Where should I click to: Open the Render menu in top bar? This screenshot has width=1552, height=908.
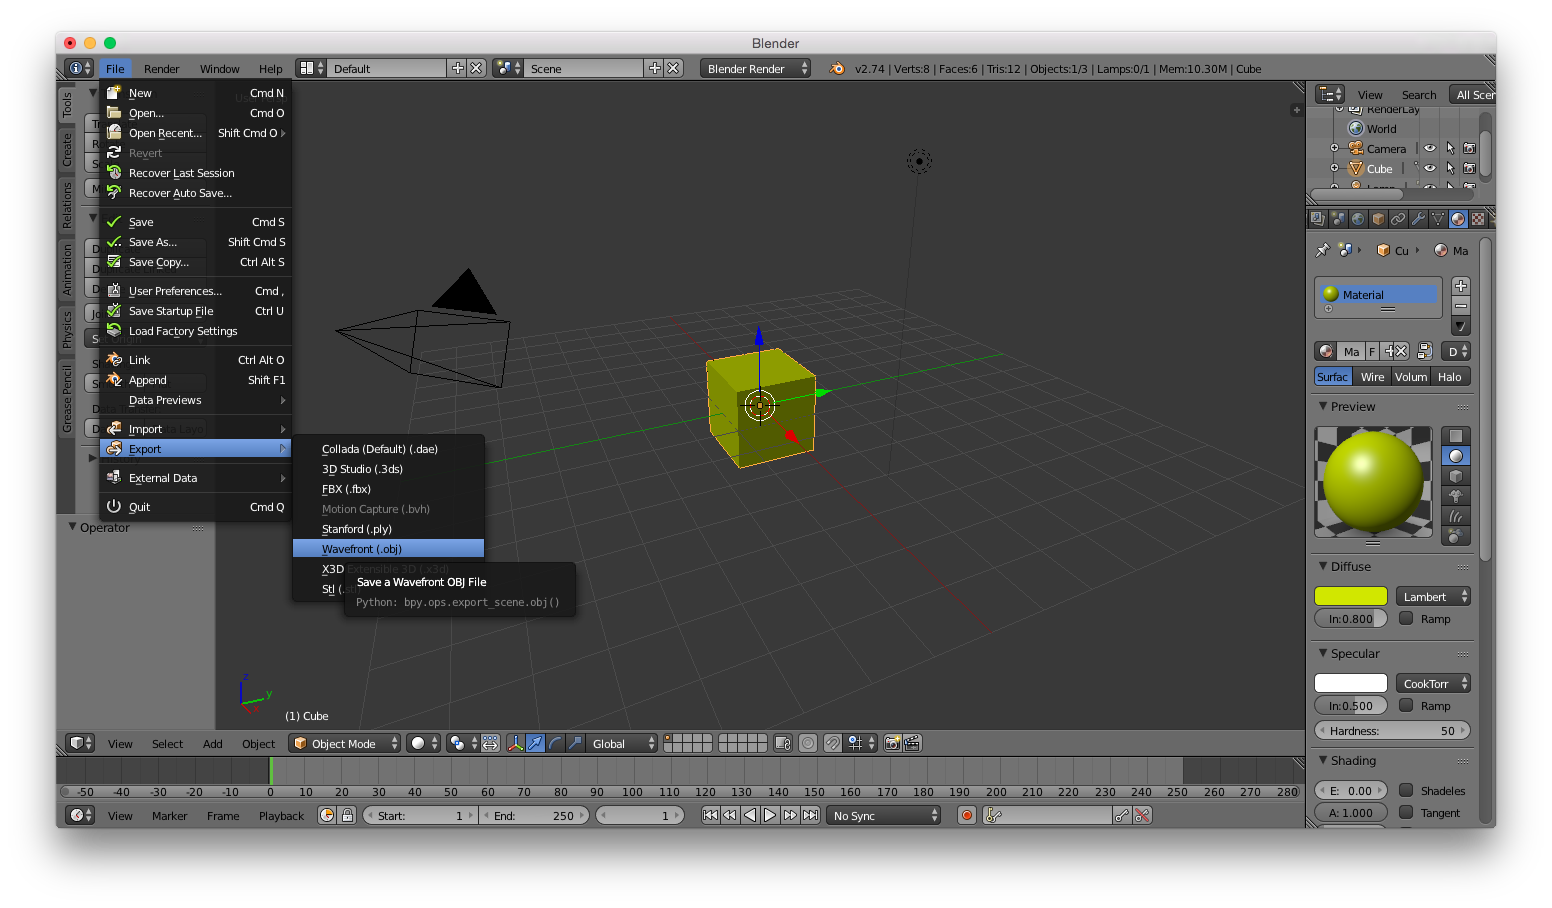[161, 68]
